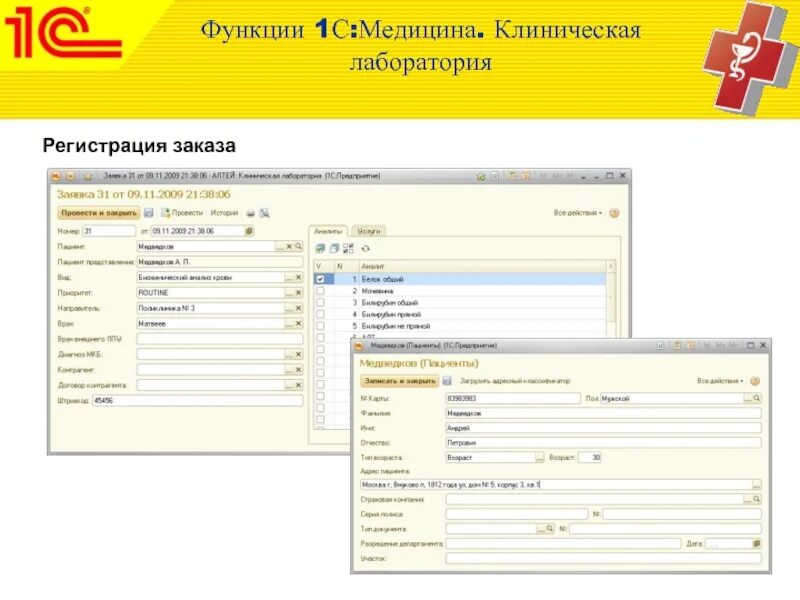
Task: Click the help icon in Заявка window
Action: (614, 213)
